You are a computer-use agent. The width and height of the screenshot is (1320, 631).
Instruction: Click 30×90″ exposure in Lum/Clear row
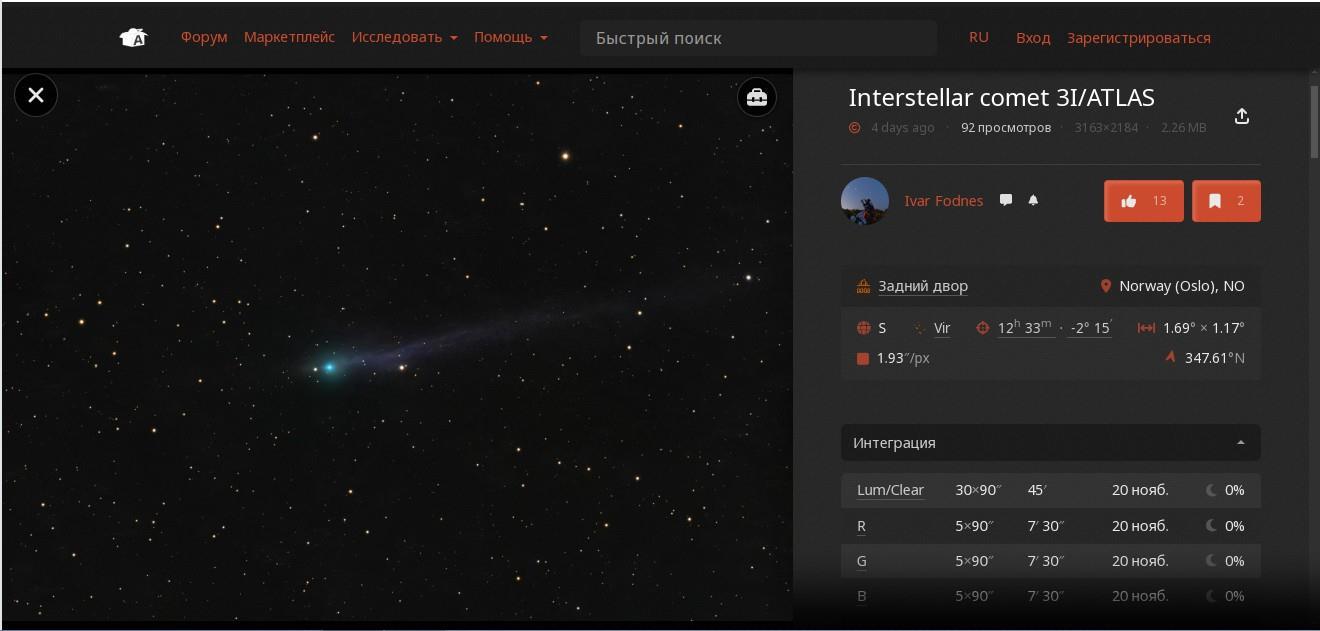980,490
